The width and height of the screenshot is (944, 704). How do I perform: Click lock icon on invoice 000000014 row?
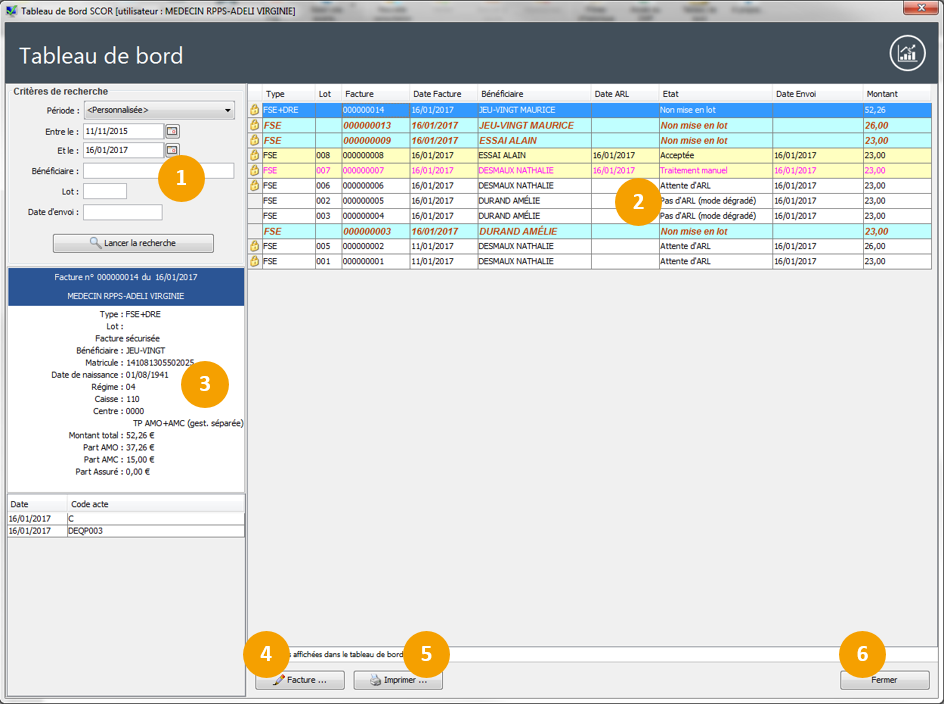(x=254, y=110)
